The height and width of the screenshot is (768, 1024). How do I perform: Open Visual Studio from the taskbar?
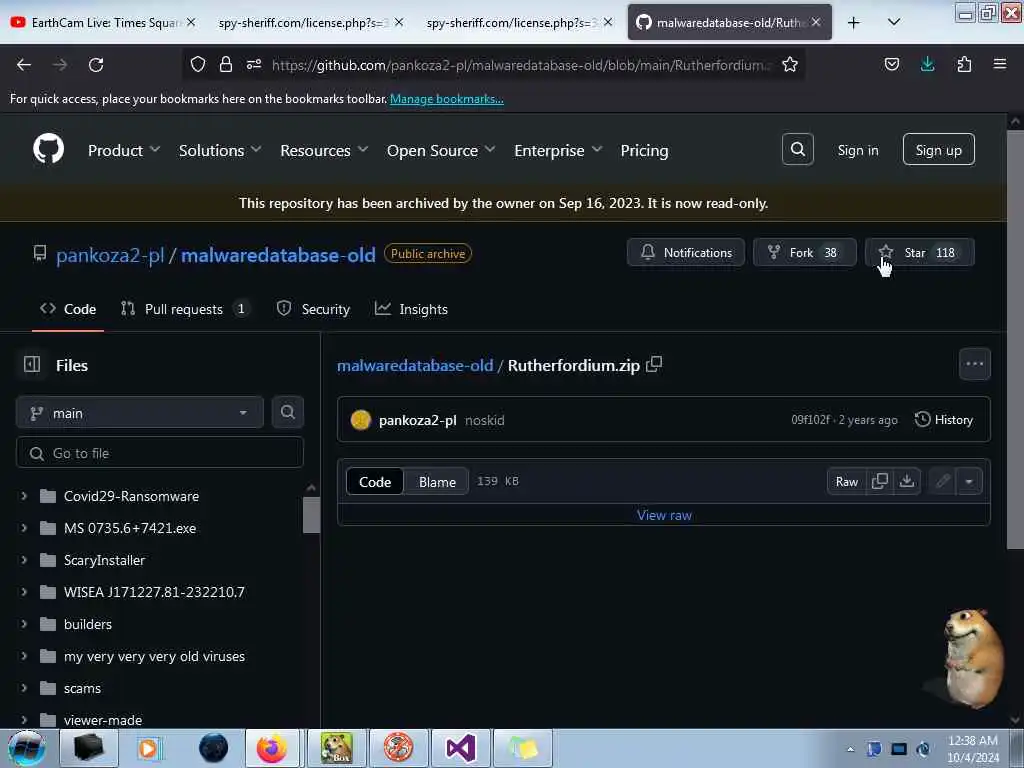pyautogui.click(x=460, y=748)
